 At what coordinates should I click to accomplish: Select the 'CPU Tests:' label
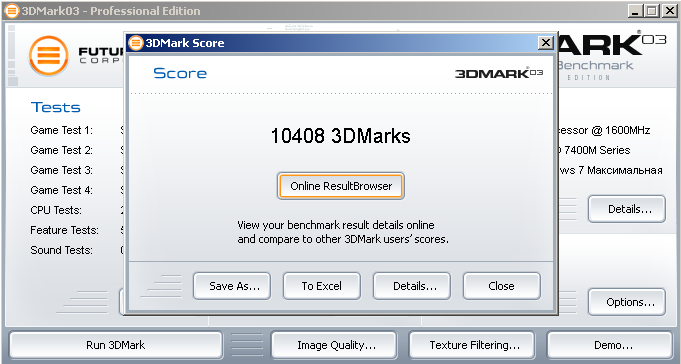pyautogui.click(x=56, y=210)
